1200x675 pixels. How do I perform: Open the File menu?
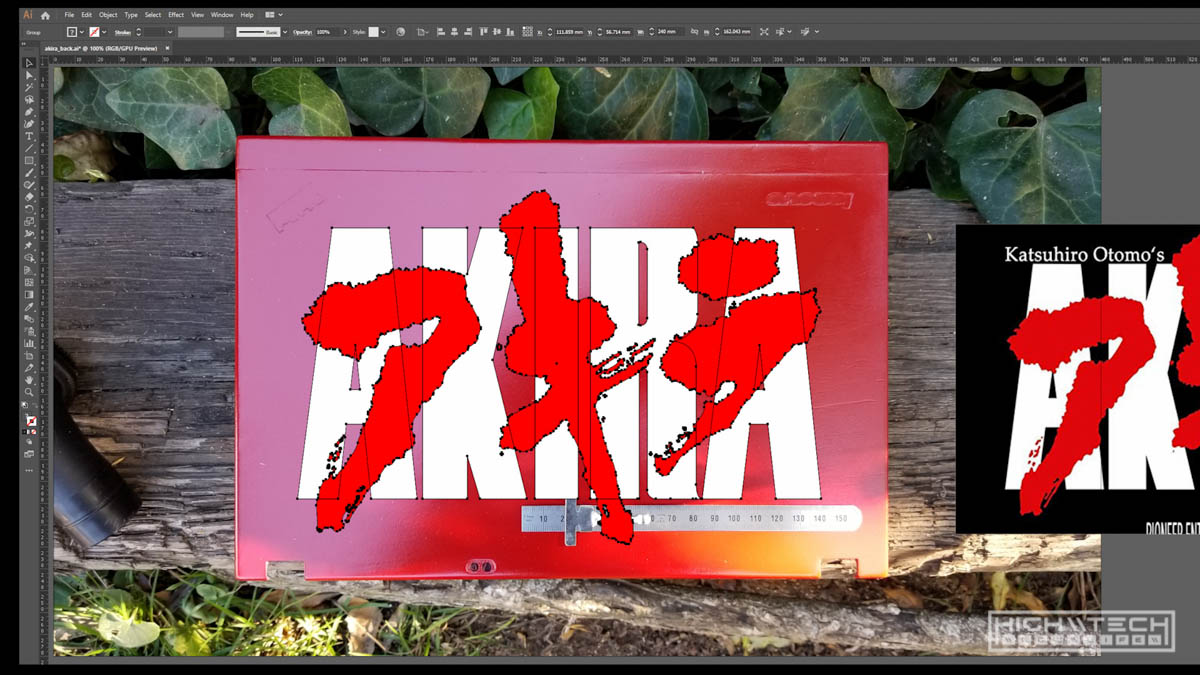[69, 15]
